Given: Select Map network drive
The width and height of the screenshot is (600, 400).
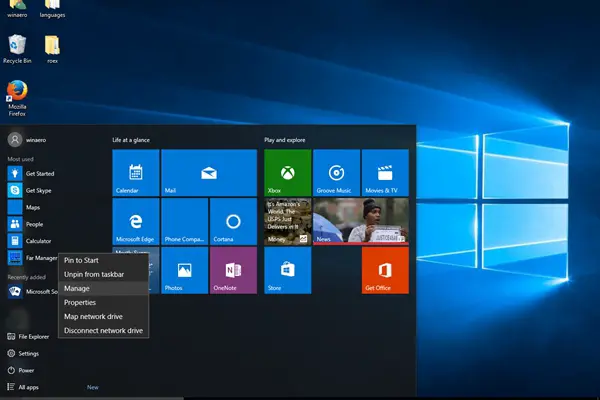Looking at the screenshot, I should [103, 317].
